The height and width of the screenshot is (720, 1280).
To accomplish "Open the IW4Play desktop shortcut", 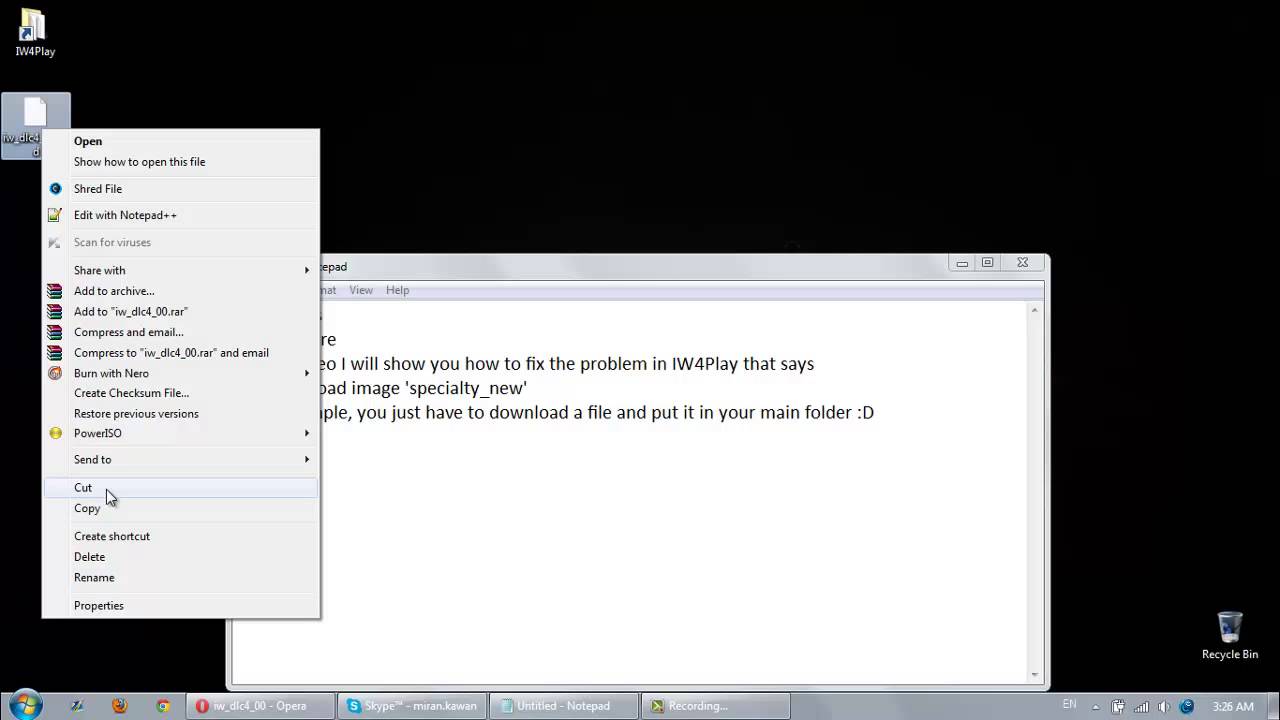I will tap(35, 32).
